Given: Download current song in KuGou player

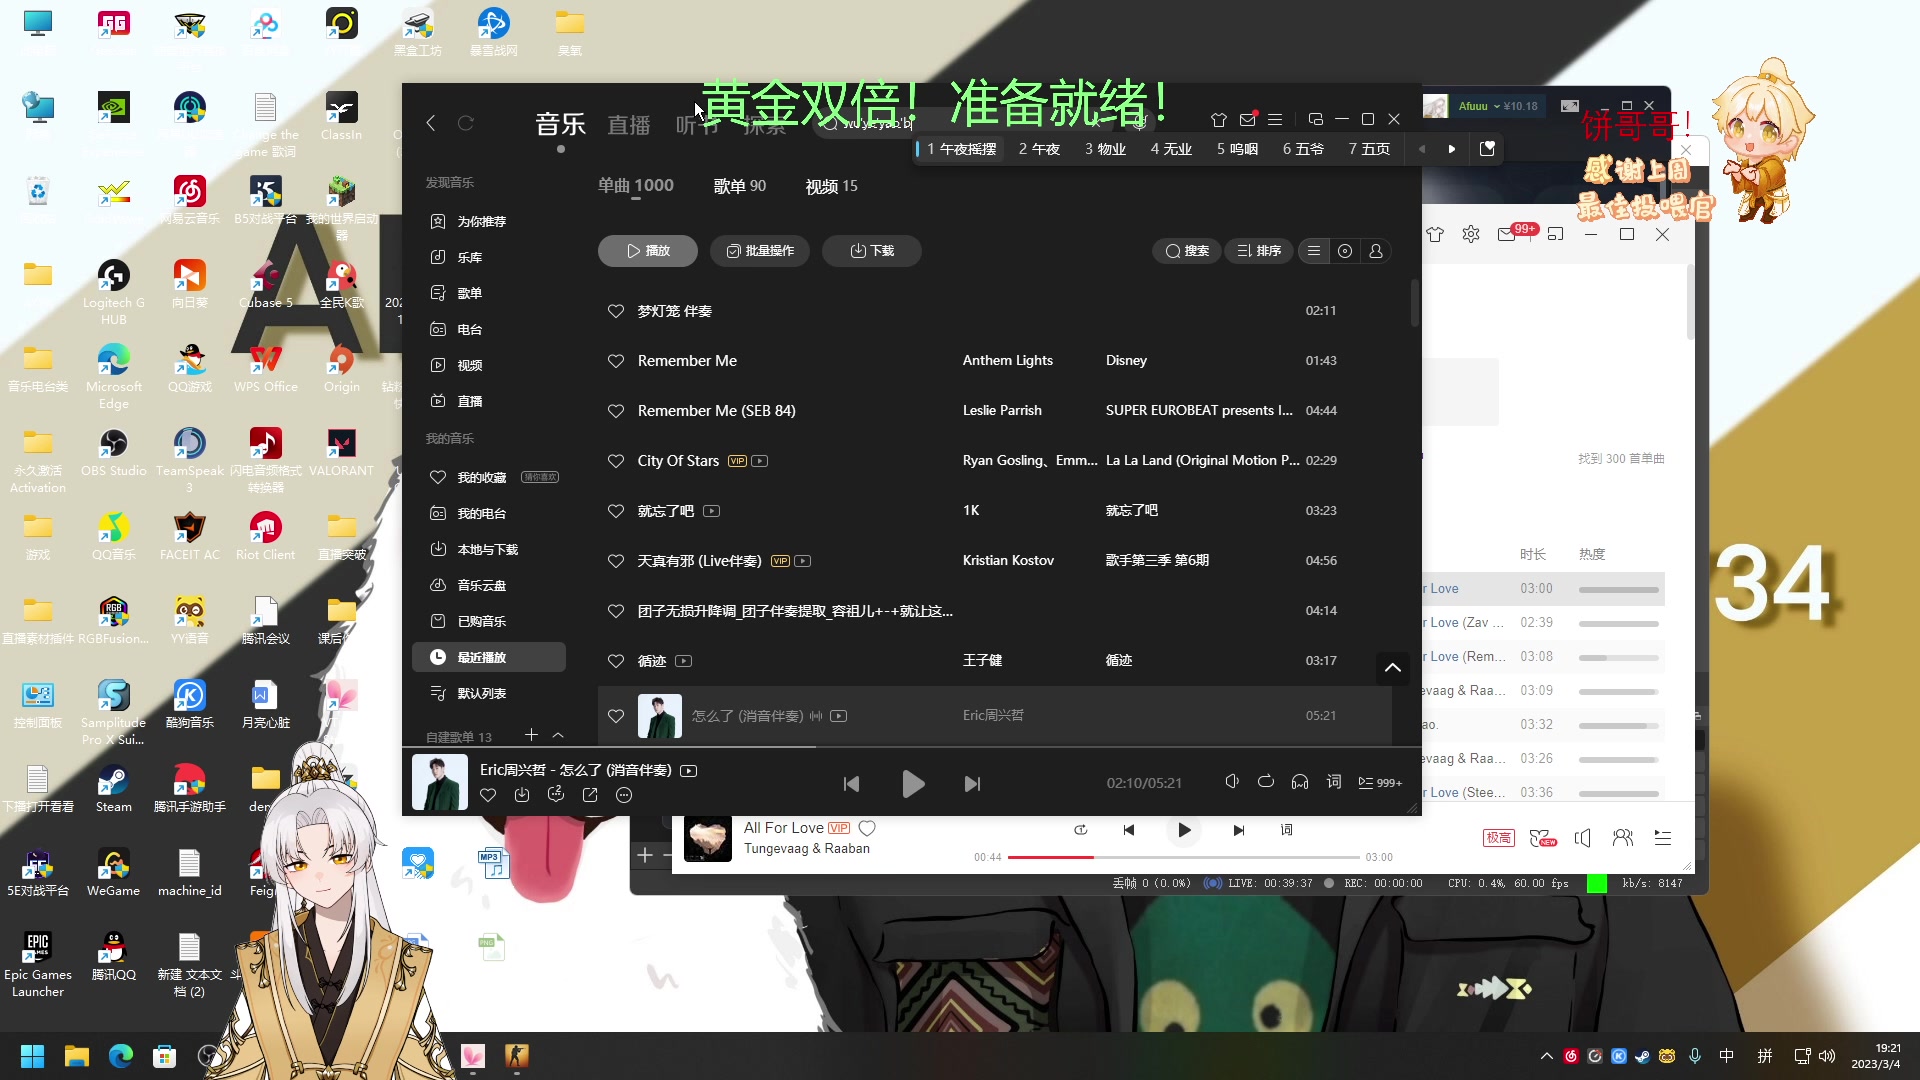Looking at the screenshot, I should tap(522, 795).
